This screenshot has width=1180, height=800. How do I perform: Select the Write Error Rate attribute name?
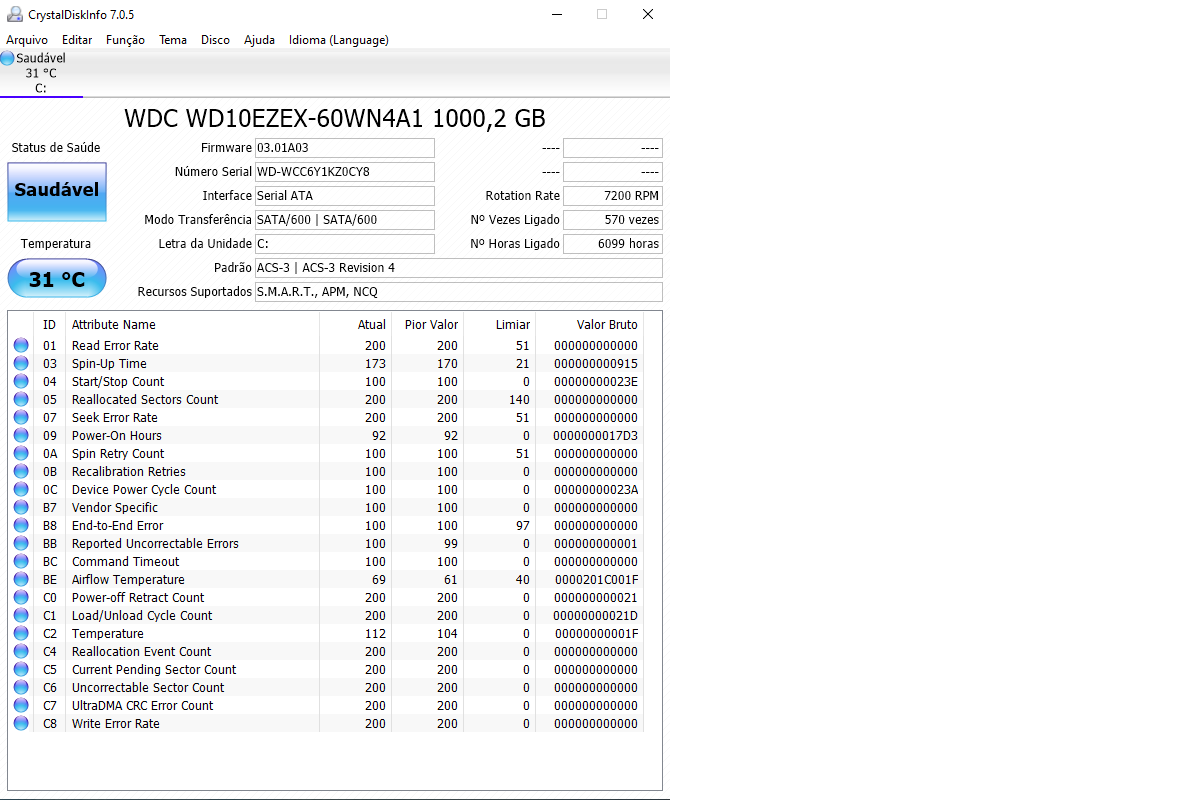[x=116, y=724]
